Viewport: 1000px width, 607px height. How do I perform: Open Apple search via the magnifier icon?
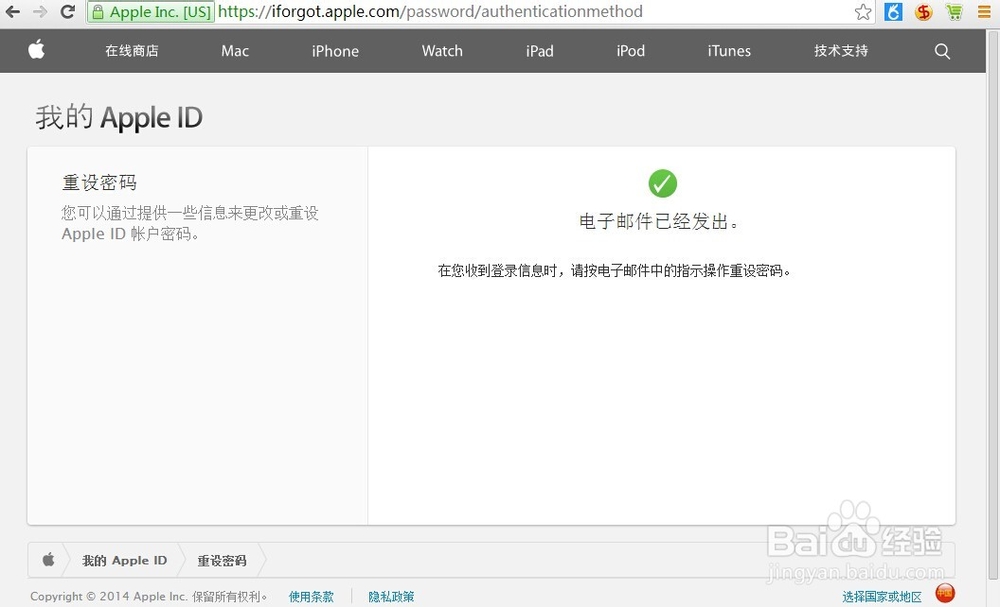941,51
